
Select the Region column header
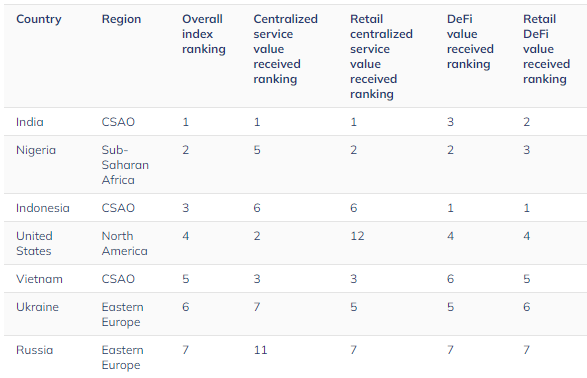tap(121, 19)
